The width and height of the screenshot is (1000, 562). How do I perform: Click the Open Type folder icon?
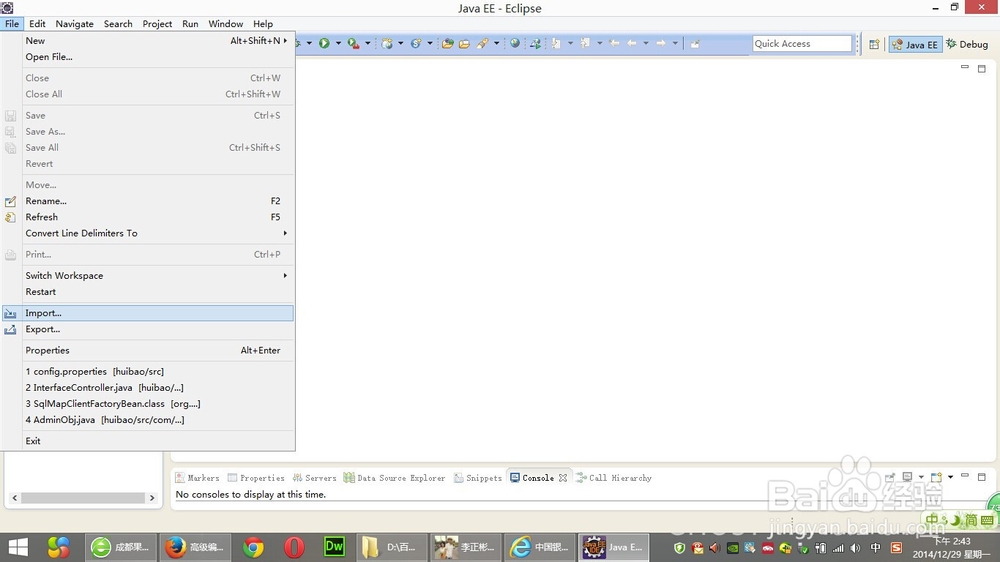(448, 43)
